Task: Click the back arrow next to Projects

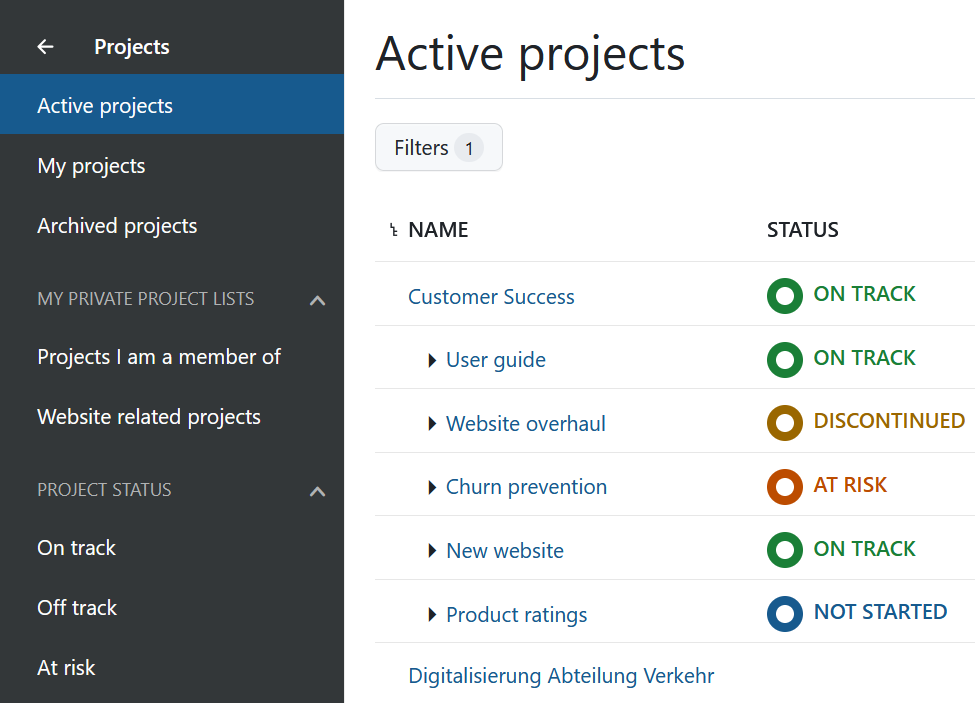Action: (45, 47)
